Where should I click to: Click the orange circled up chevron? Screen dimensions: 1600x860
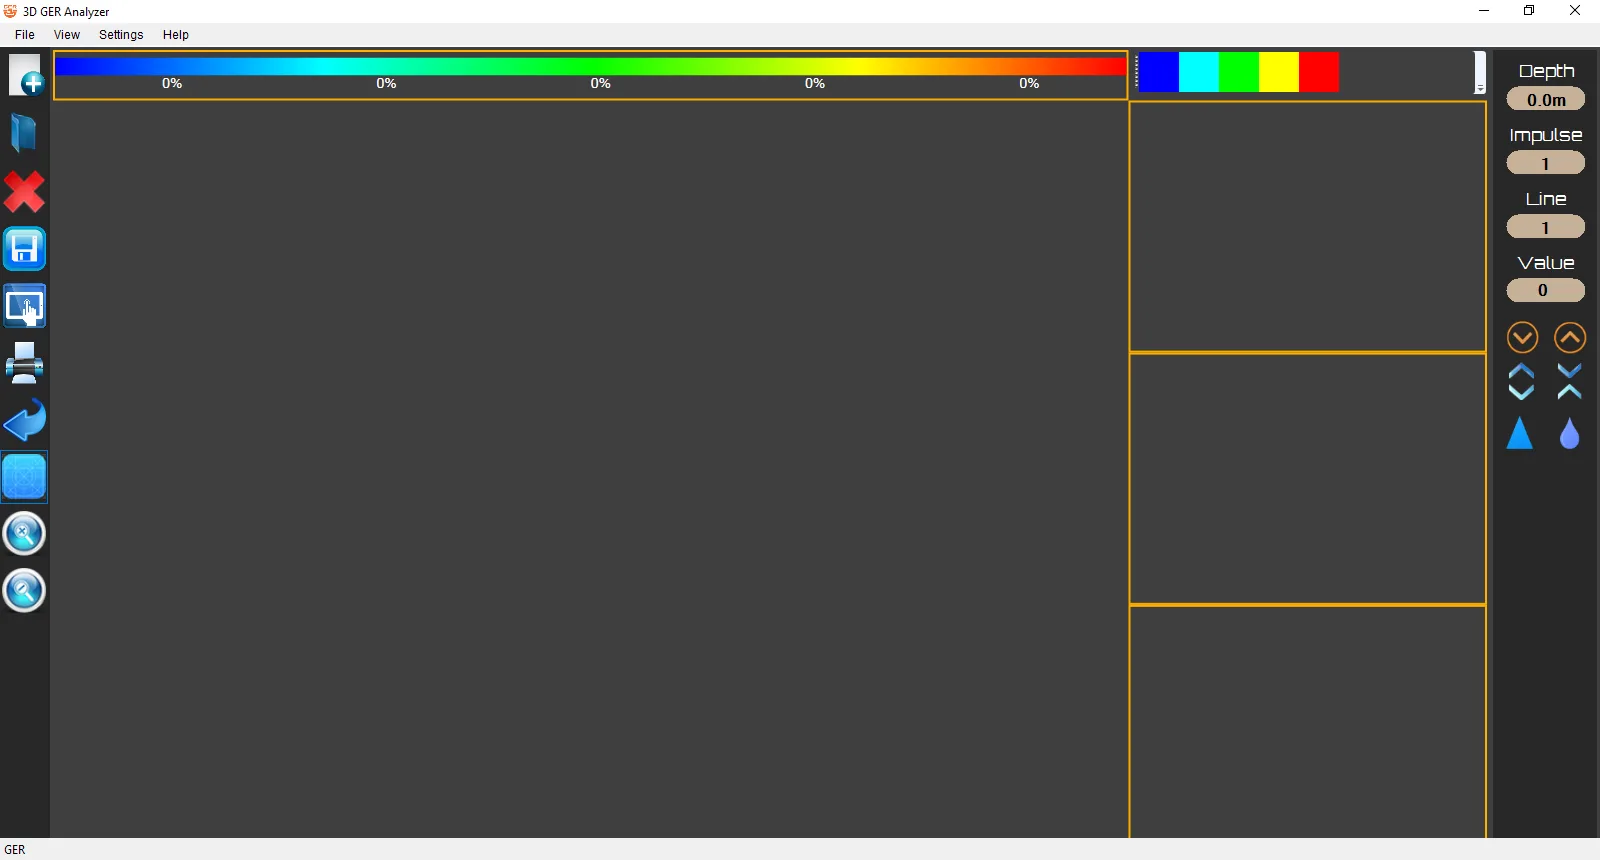click(1570, 338)
